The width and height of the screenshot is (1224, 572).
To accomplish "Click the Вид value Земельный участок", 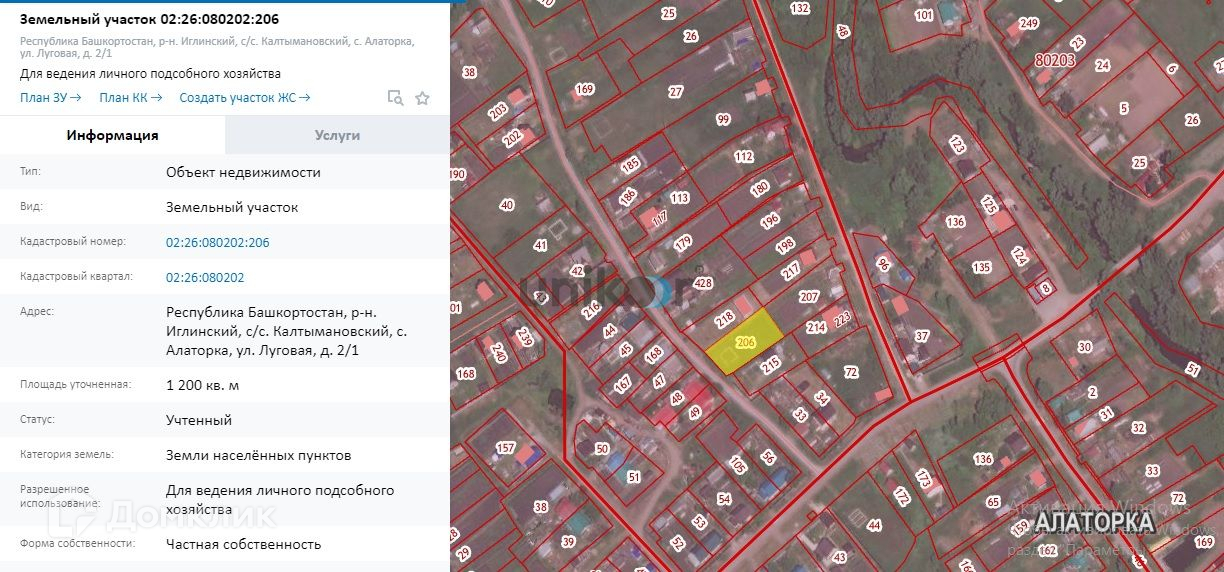I will pos(232,207).
